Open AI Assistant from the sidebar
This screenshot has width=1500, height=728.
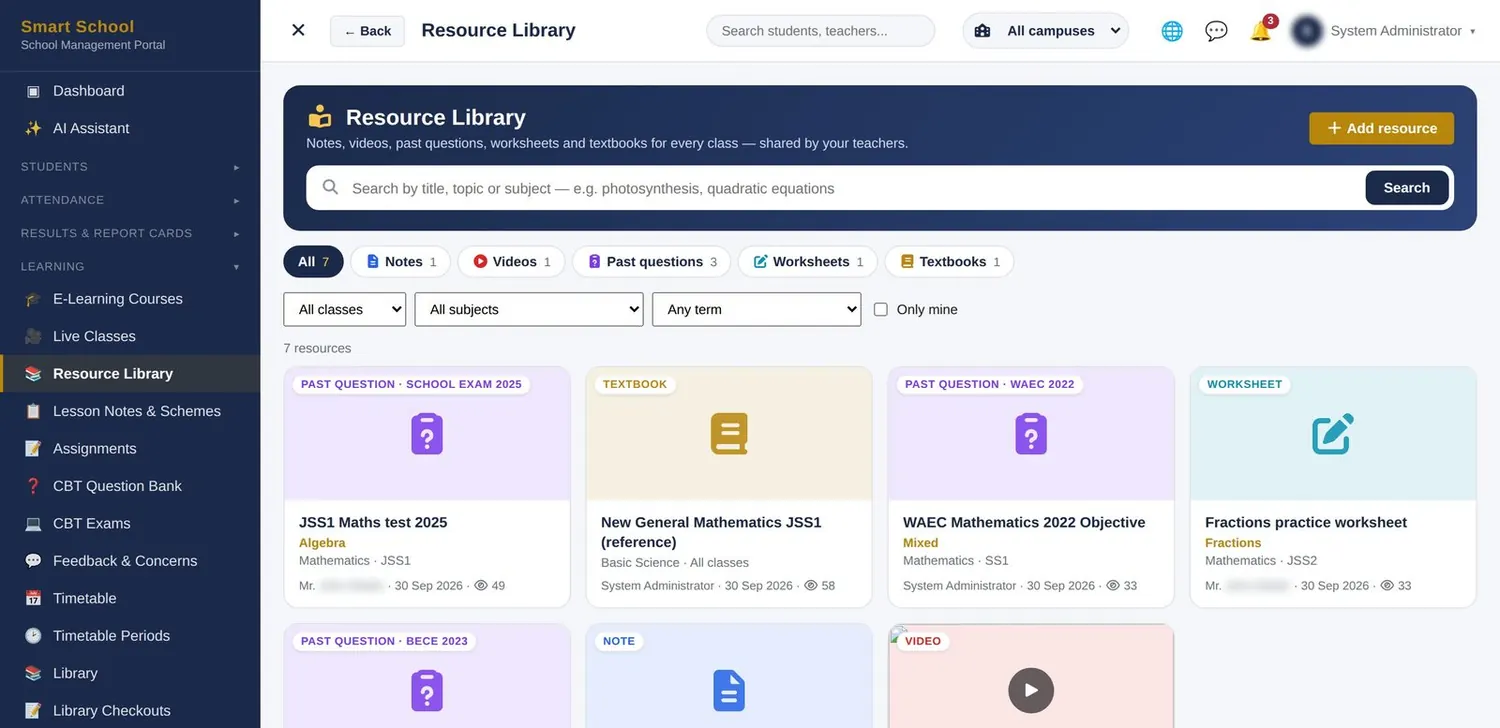[x=130, y=128]
